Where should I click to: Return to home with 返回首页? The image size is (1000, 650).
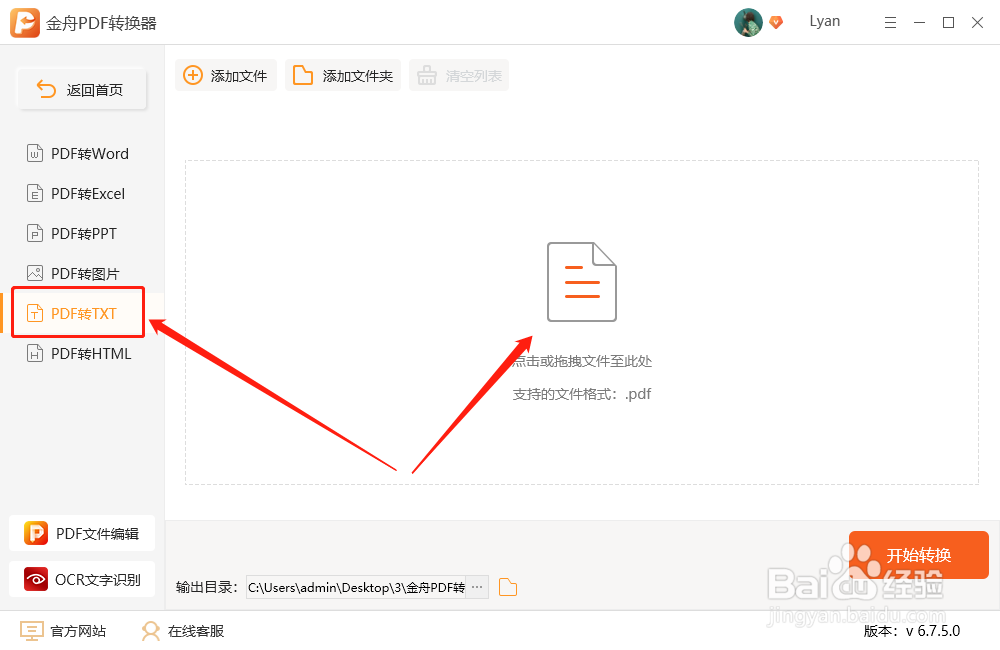pyautogui.click(x=82, y=89)
